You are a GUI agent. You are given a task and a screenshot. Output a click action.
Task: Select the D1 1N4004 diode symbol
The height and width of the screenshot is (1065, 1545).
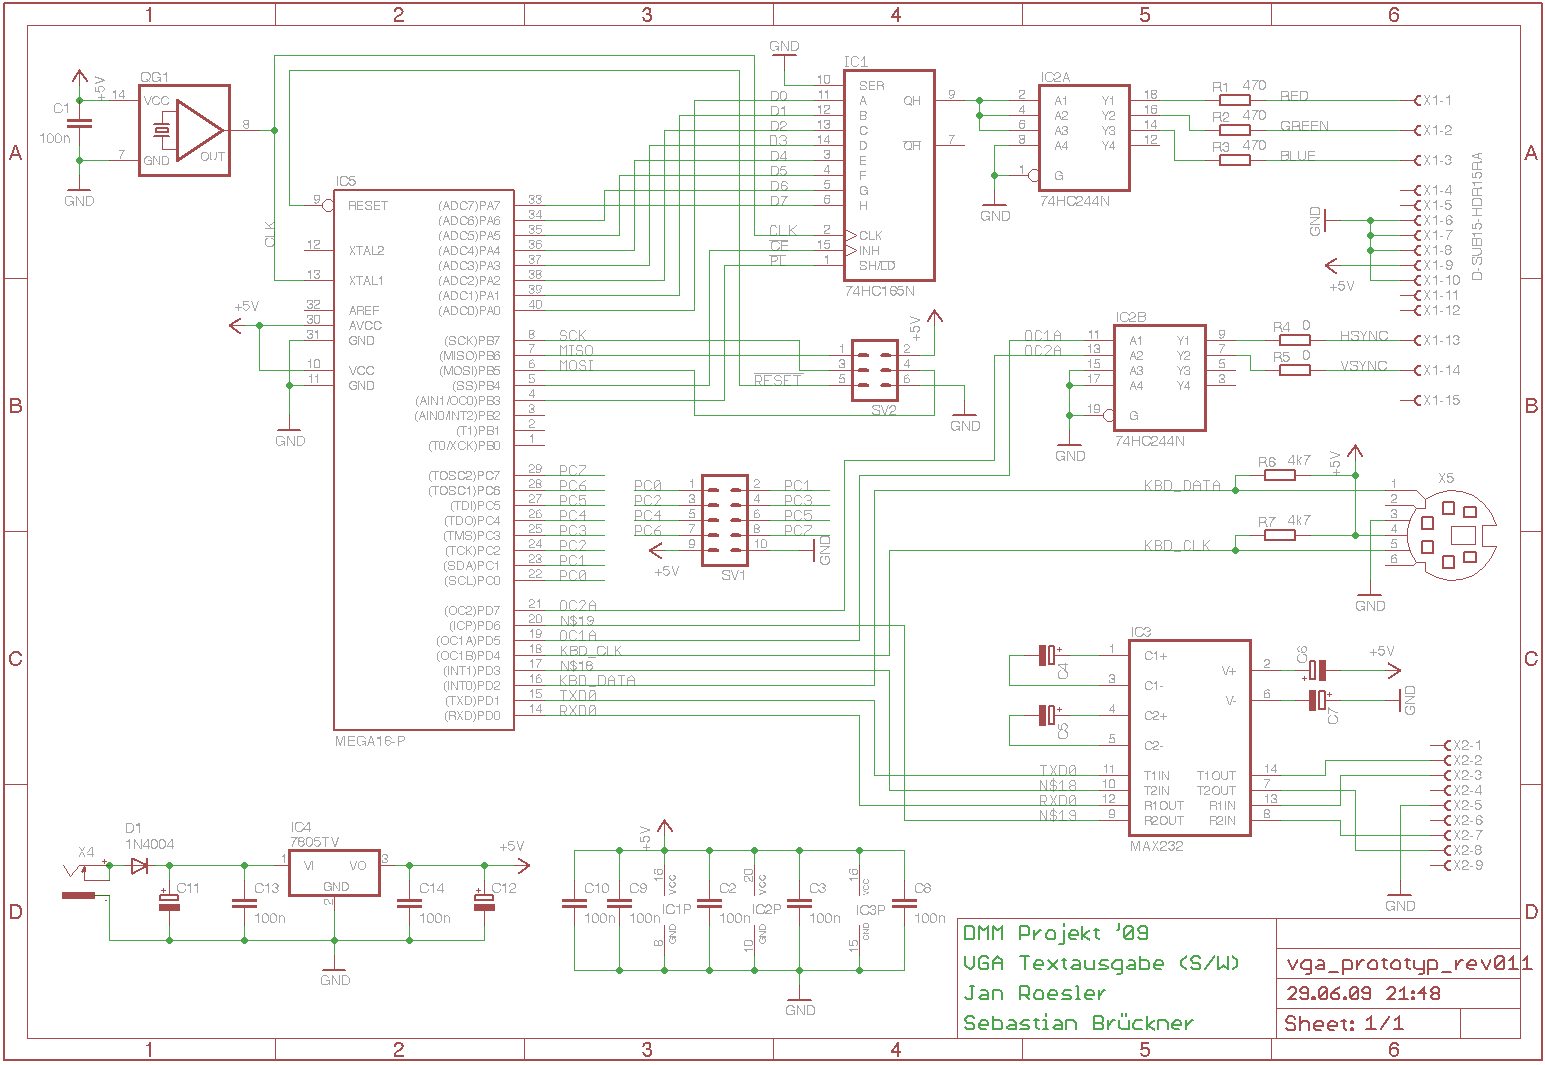click(139, 866)
